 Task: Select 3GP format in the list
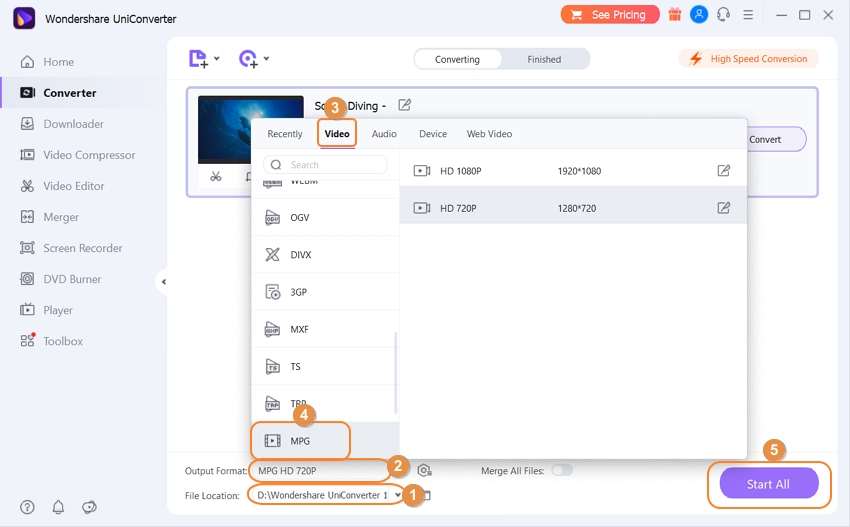pyautogui.click(x=325, y=292)
